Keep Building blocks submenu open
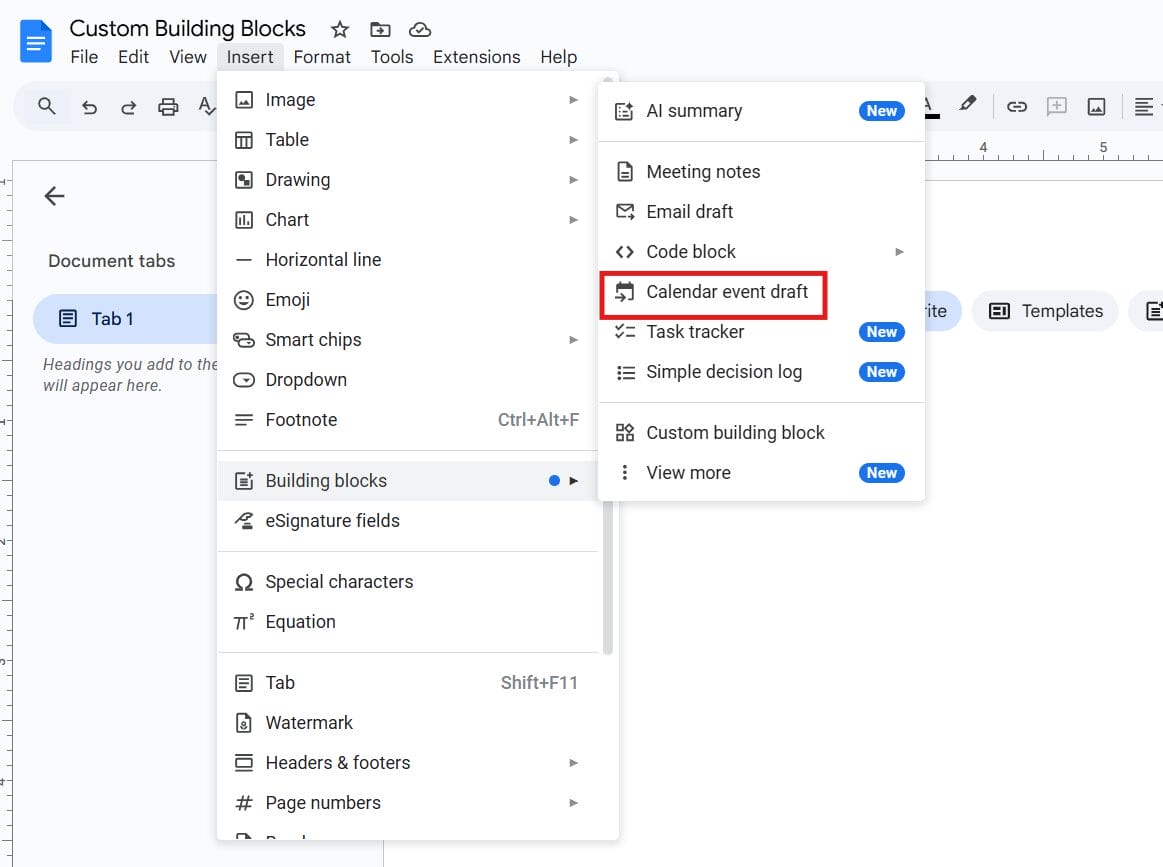 coord(407,481)
